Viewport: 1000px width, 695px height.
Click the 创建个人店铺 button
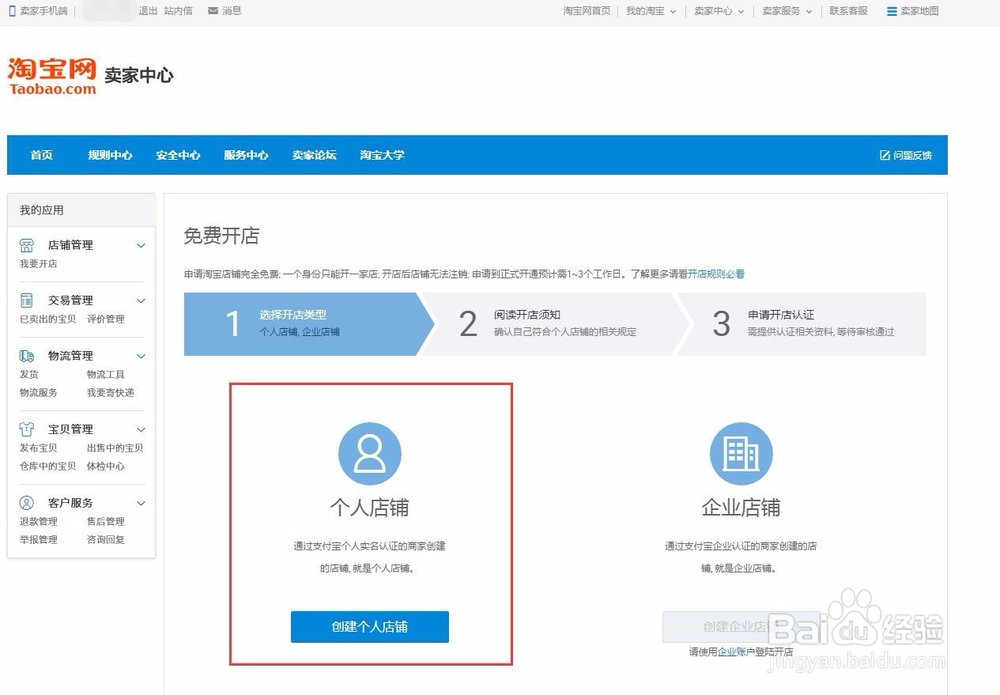(370, 627)
